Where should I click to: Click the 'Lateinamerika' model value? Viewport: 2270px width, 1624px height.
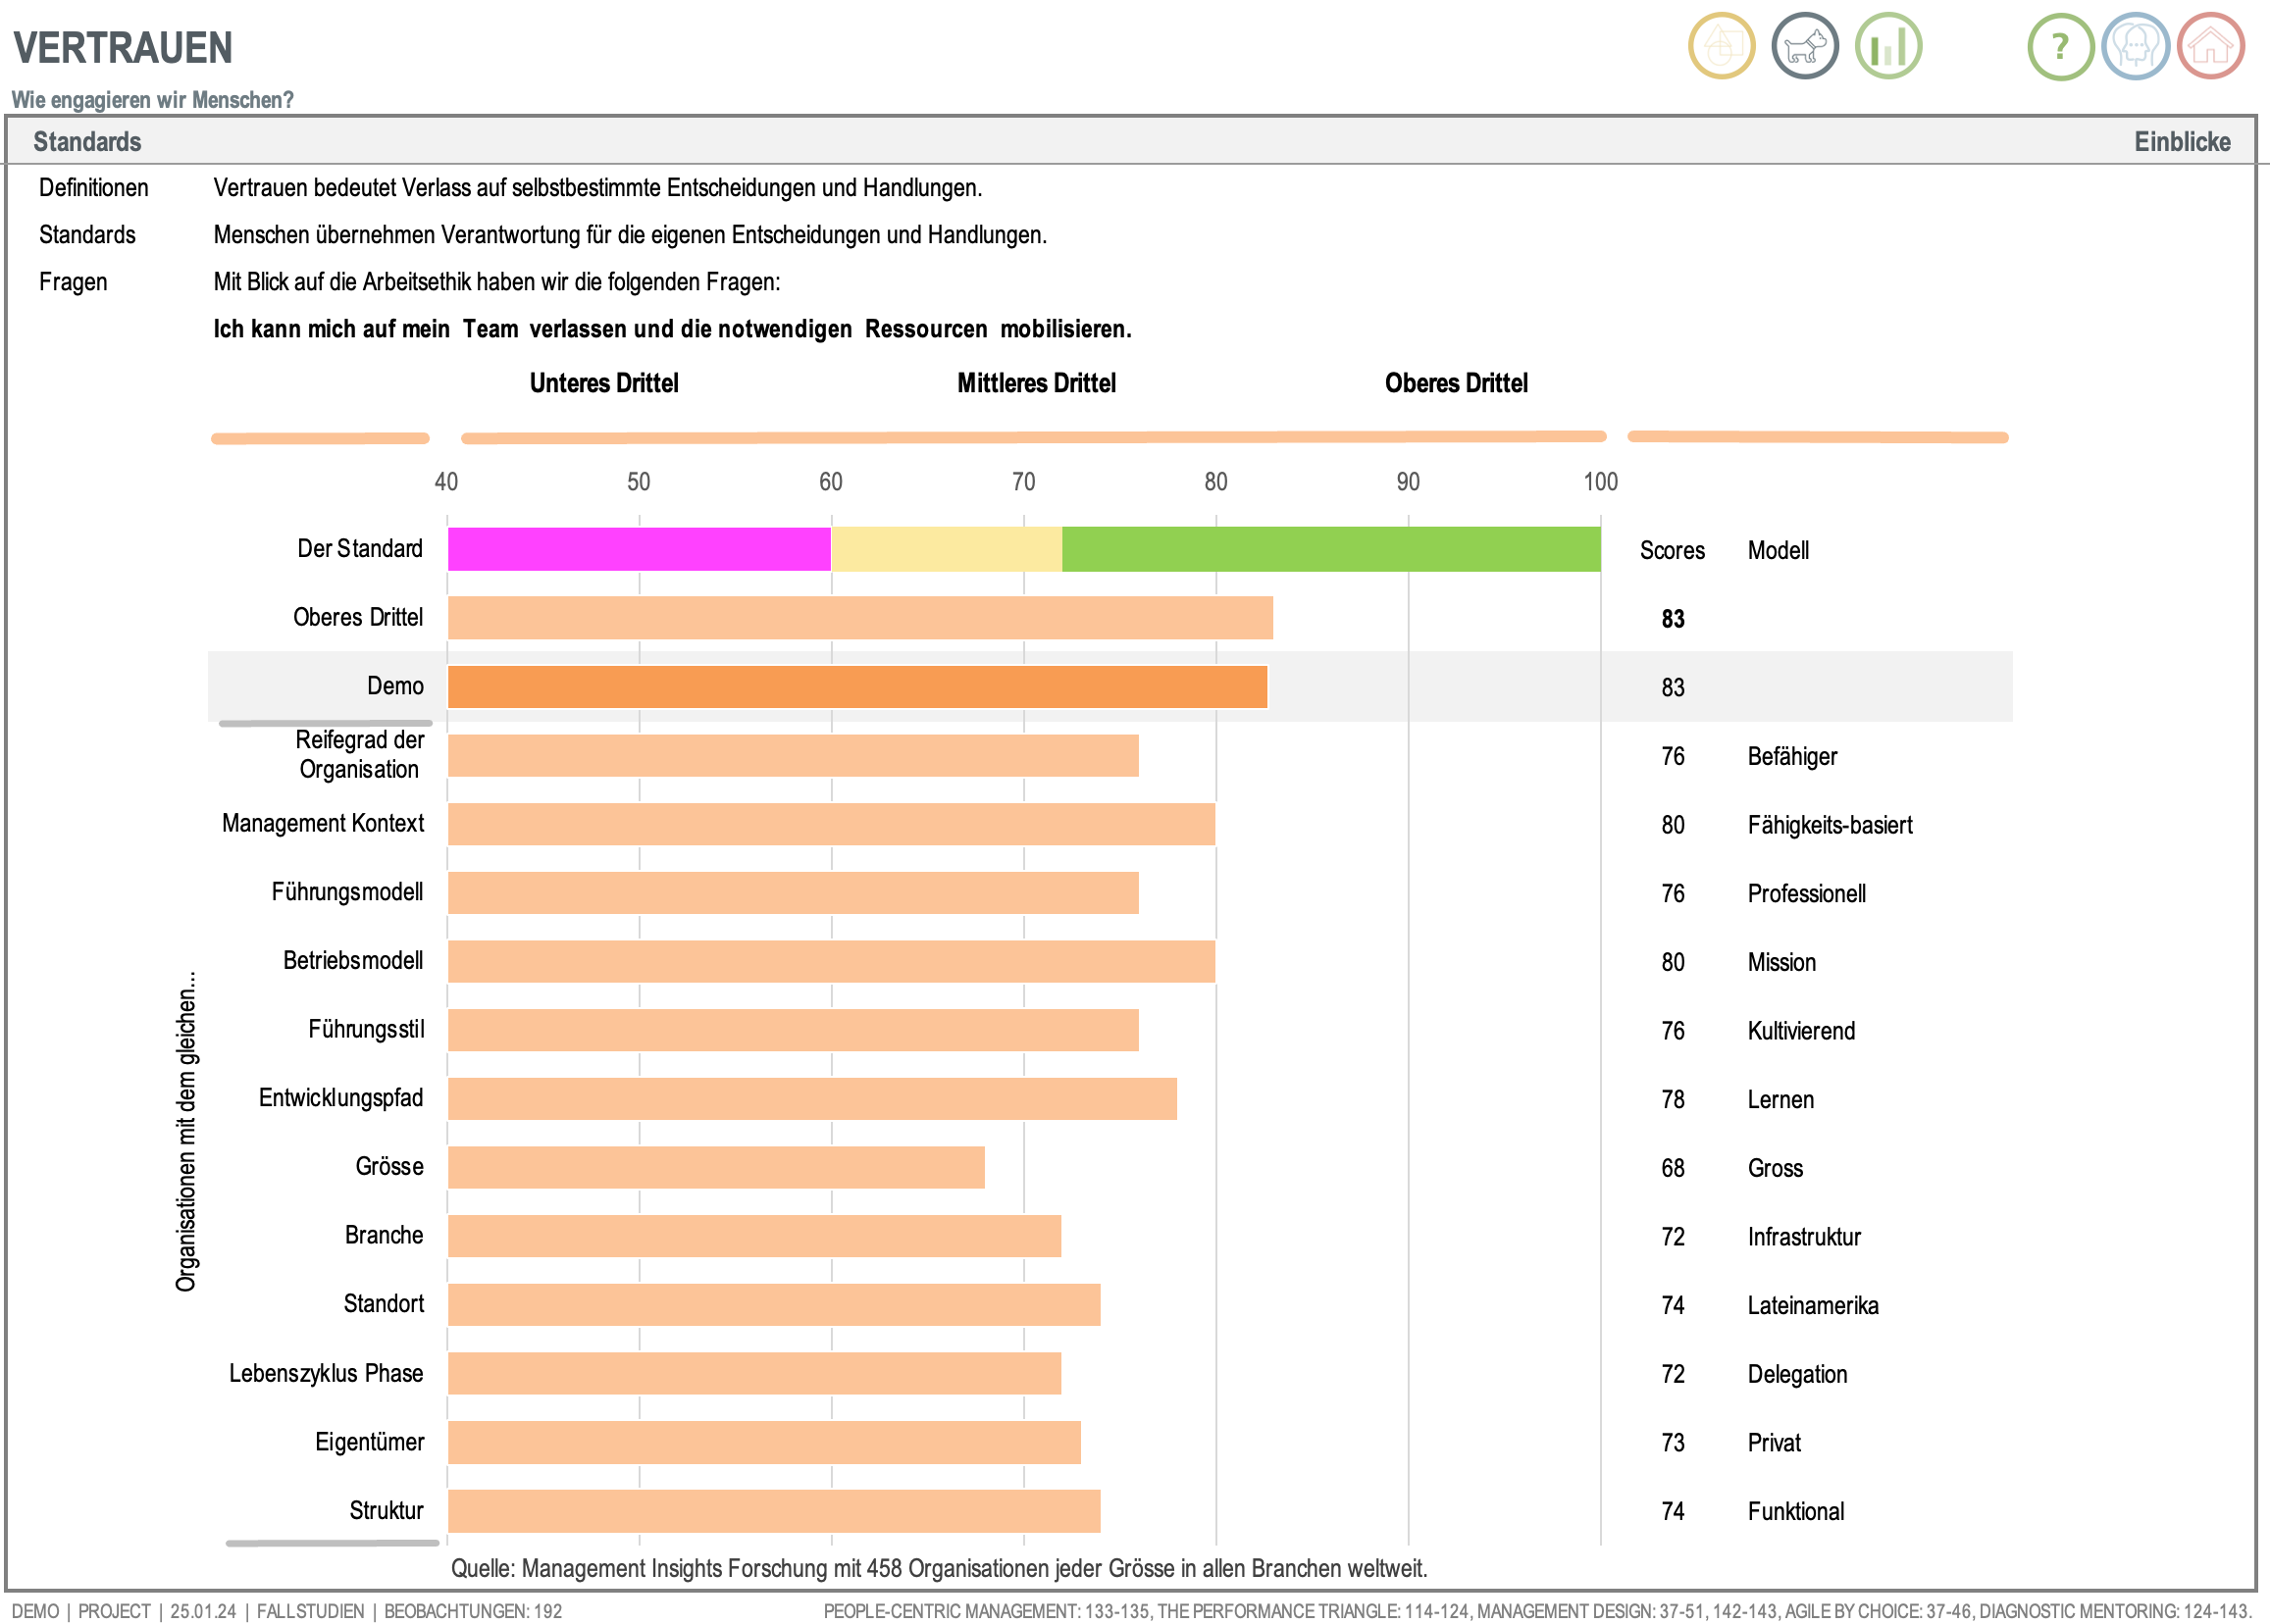click(x=1813, y=1306)
